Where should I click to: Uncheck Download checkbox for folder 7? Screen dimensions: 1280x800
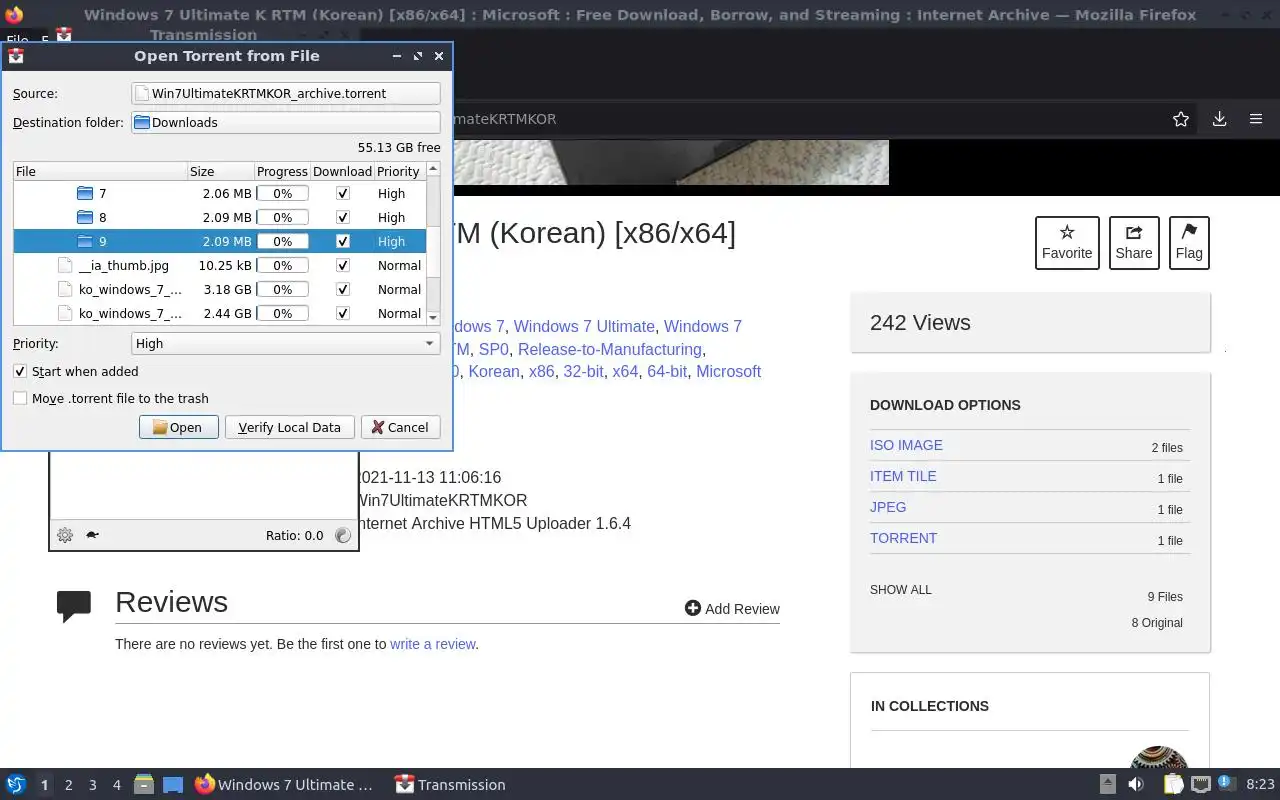click(343, 193)
